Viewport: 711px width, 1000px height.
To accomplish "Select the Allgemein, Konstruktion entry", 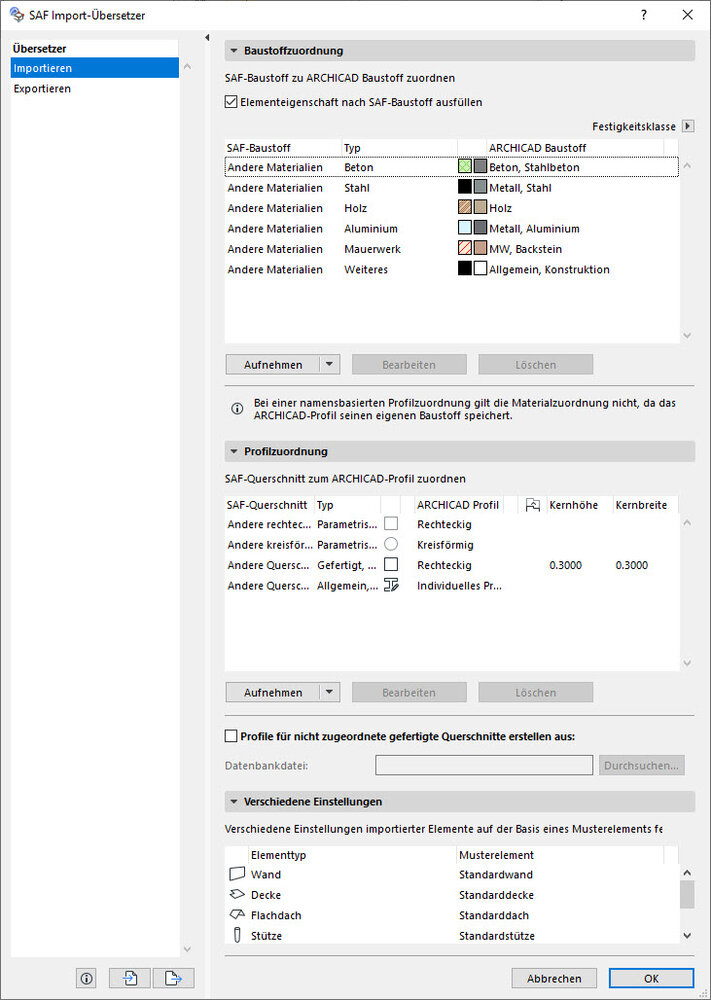I will click(x=549, y=269).
